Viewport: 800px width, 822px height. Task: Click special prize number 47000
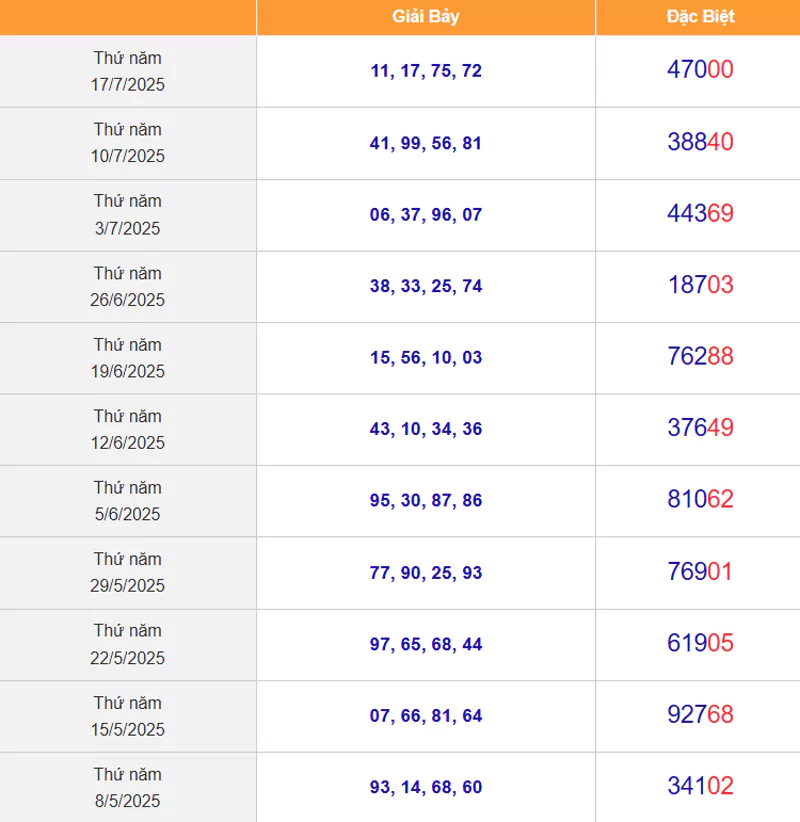pyautogui.click(x=700, y=69)
